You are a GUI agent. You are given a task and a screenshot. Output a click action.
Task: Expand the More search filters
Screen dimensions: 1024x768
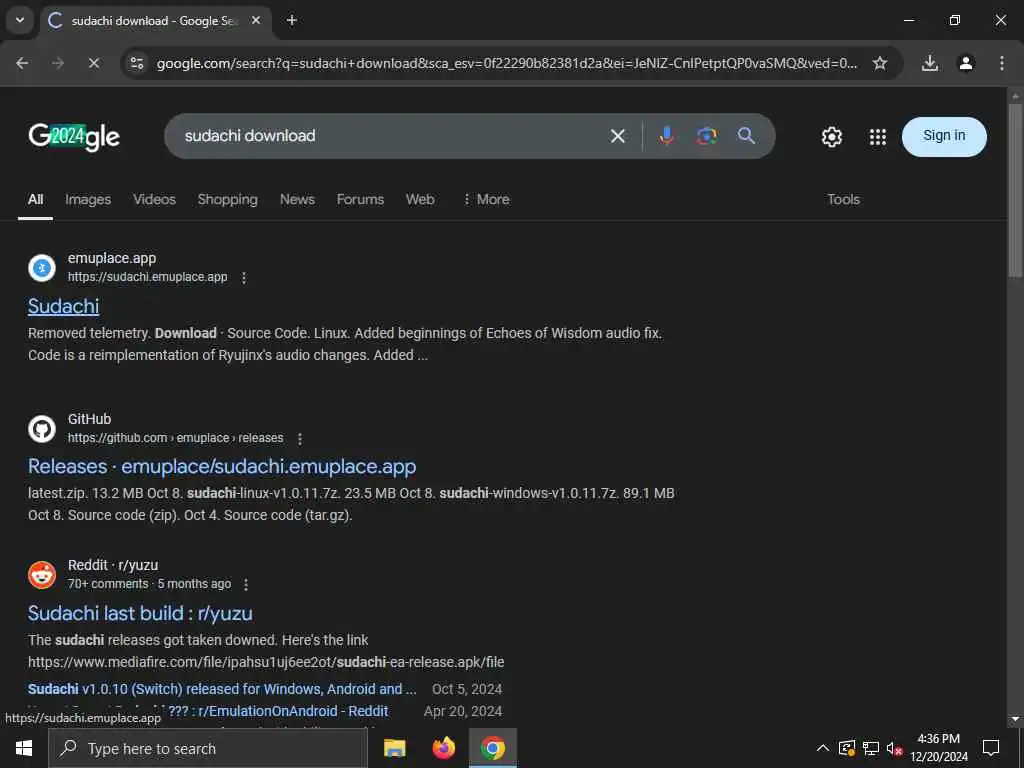(x=486, y=200)
